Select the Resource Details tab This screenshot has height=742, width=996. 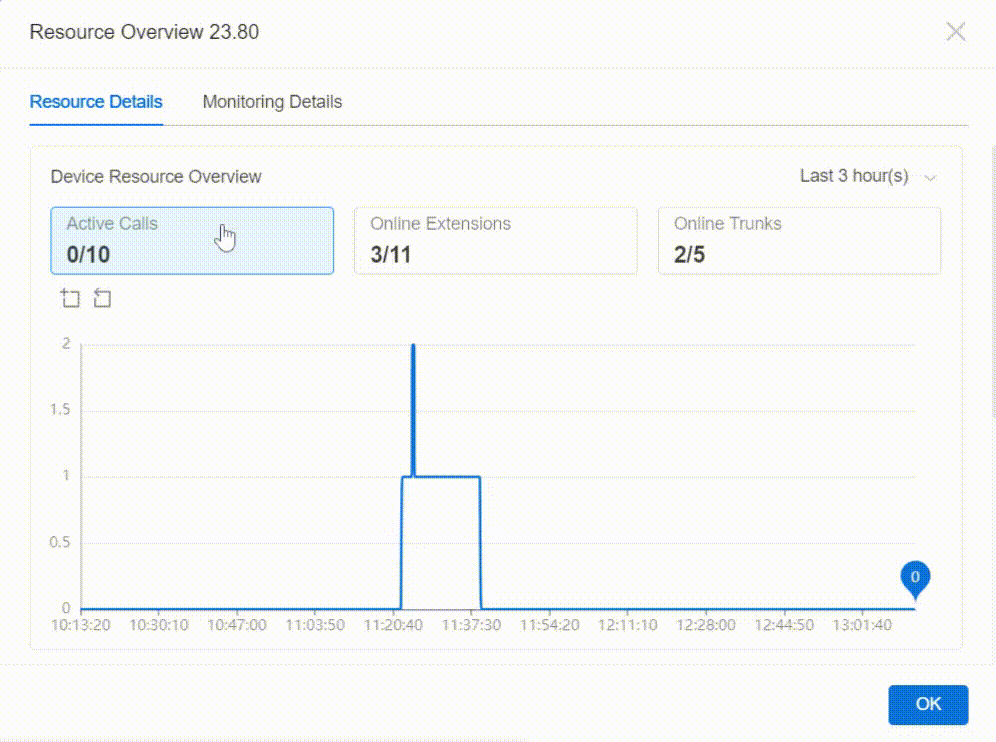pyautogui.click(x=96, y=102)
